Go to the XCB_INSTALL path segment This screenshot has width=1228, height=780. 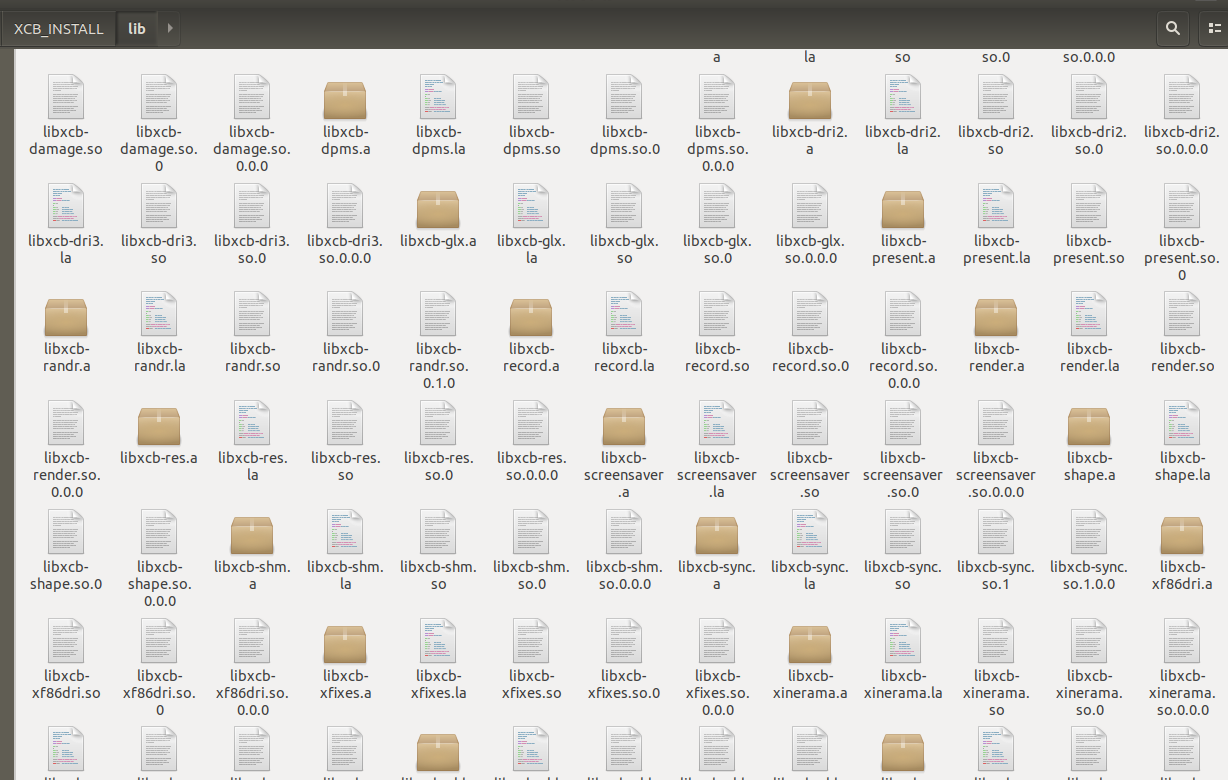59,29
